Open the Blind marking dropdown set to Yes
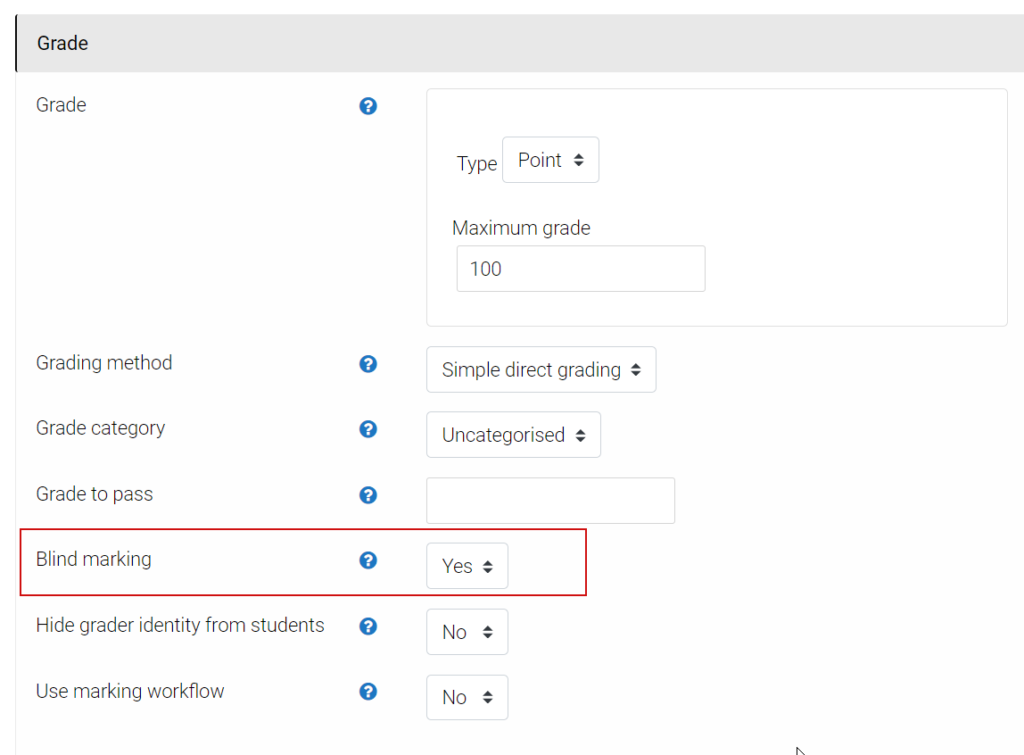 [x=467, y=565]
